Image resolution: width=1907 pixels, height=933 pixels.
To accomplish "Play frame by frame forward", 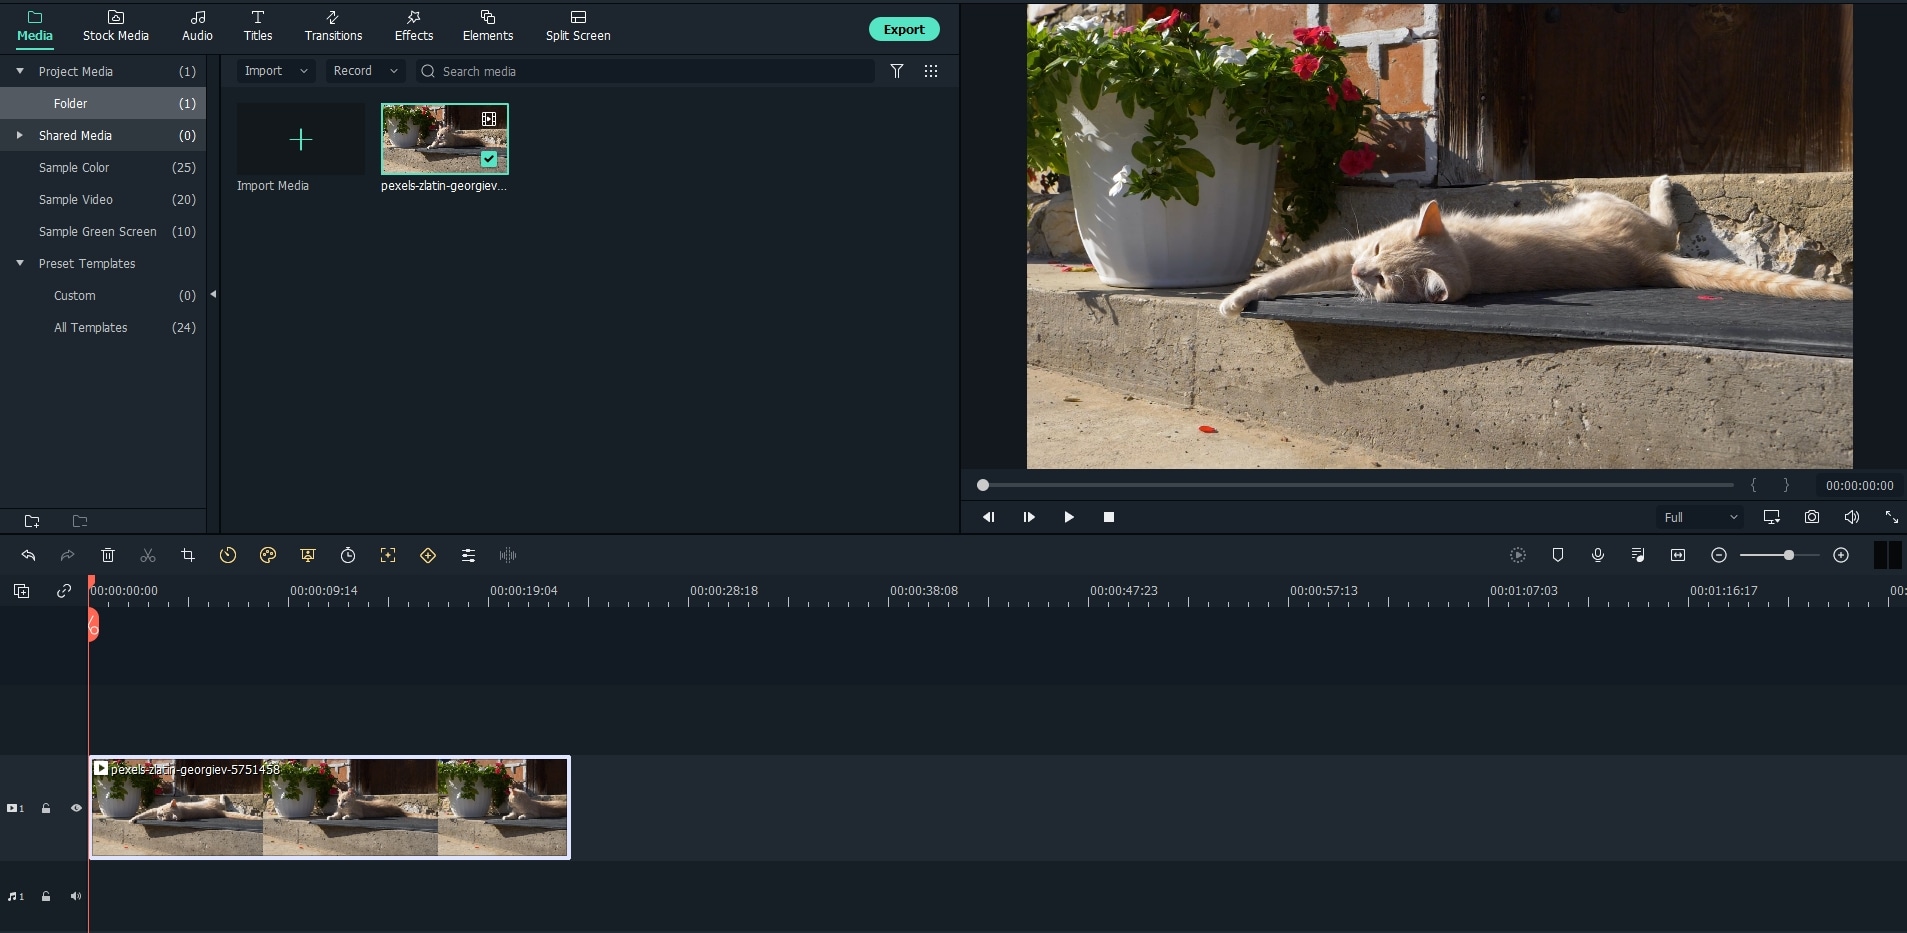I will 1029,517.
